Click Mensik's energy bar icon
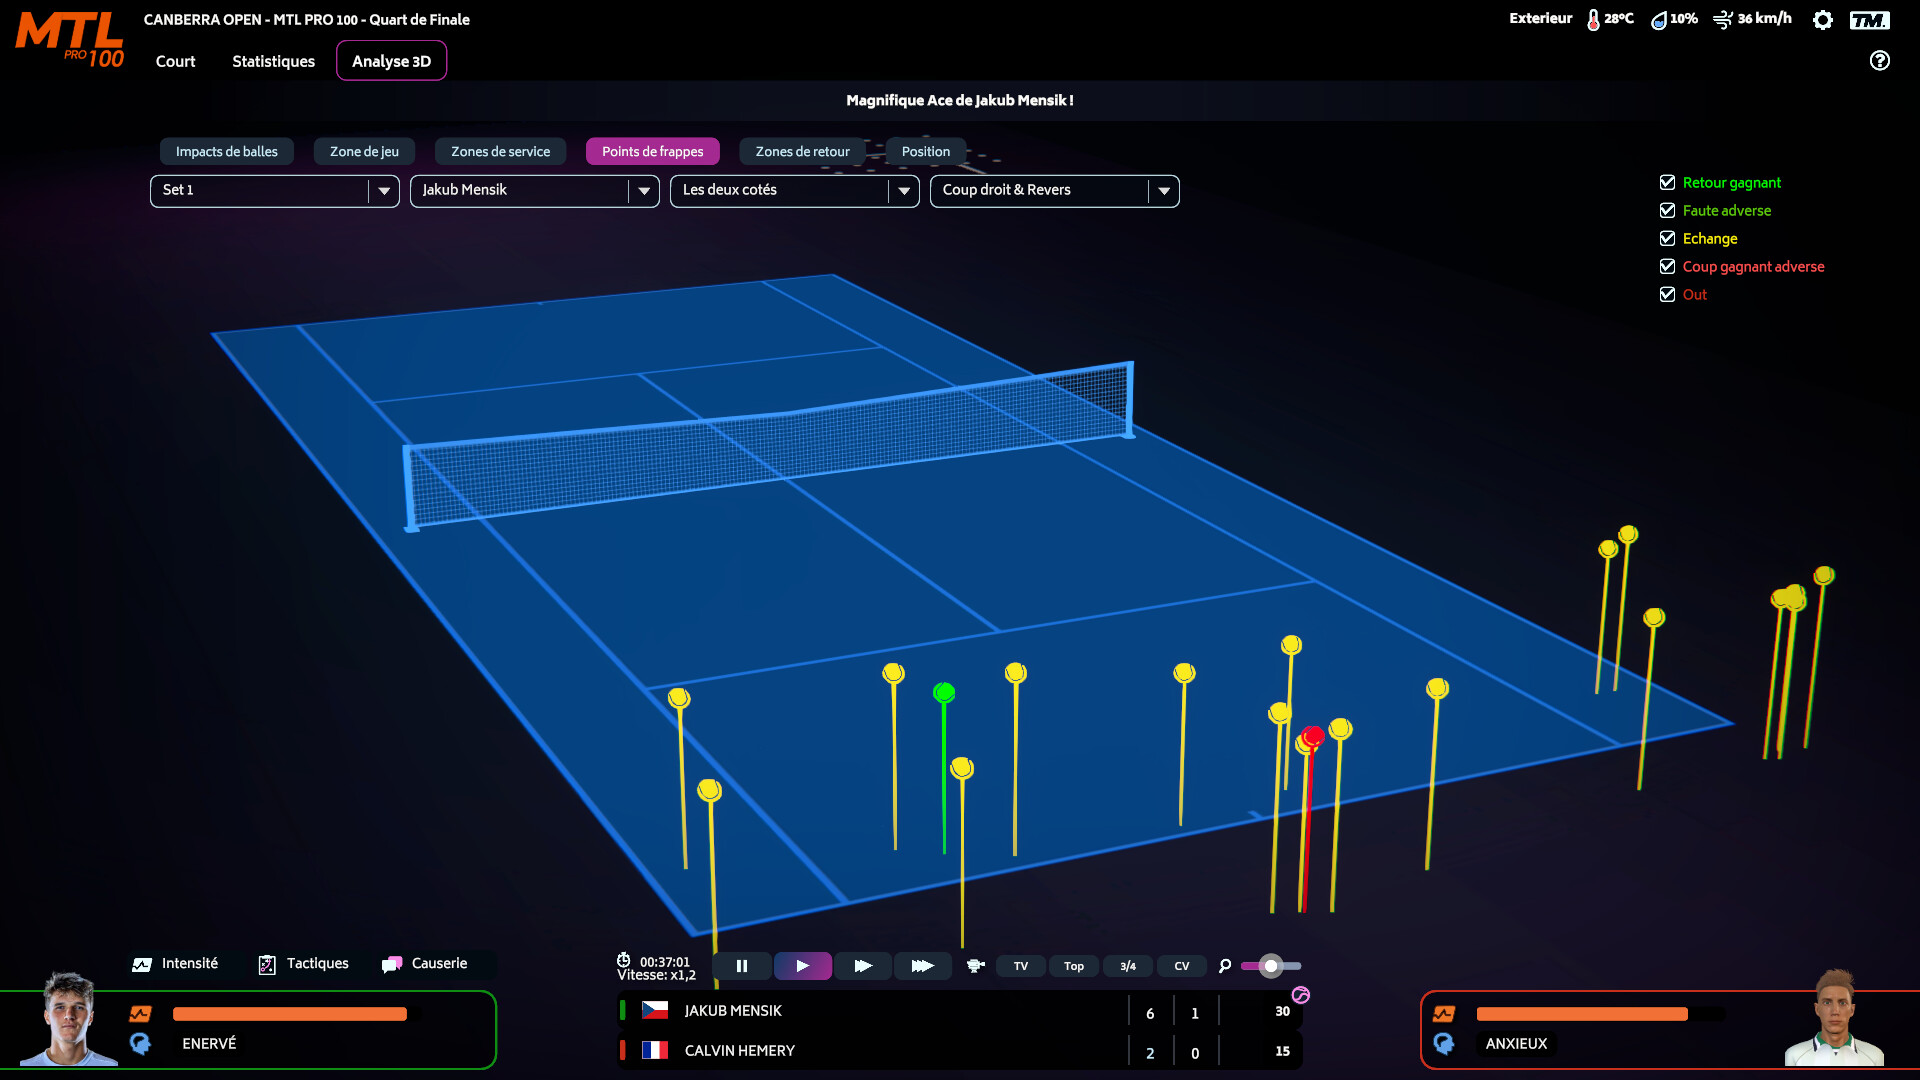This screenshot has height=1080, width=1920. tap(140, 1014)
